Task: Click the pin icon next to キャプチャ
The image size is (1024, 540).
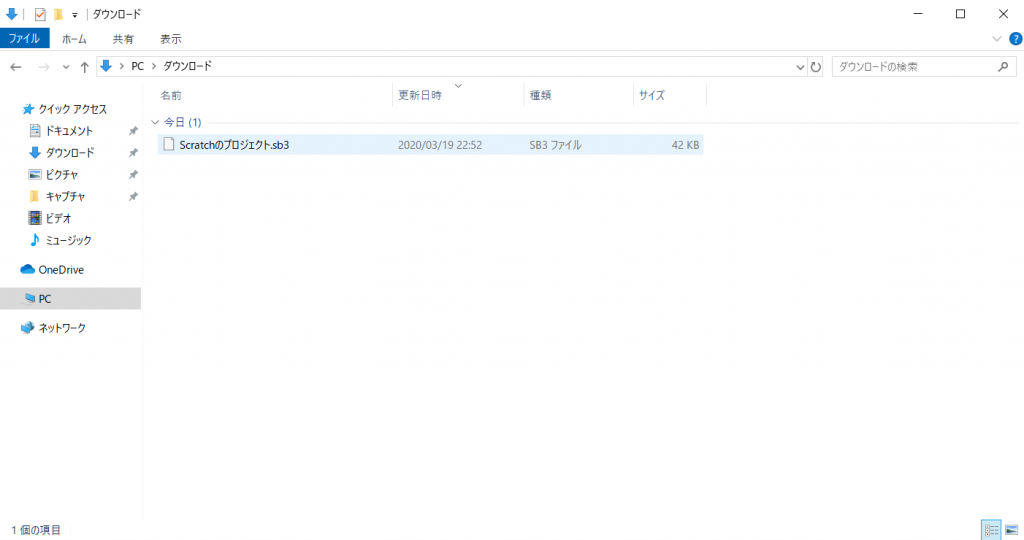Action: coord(133,197)
